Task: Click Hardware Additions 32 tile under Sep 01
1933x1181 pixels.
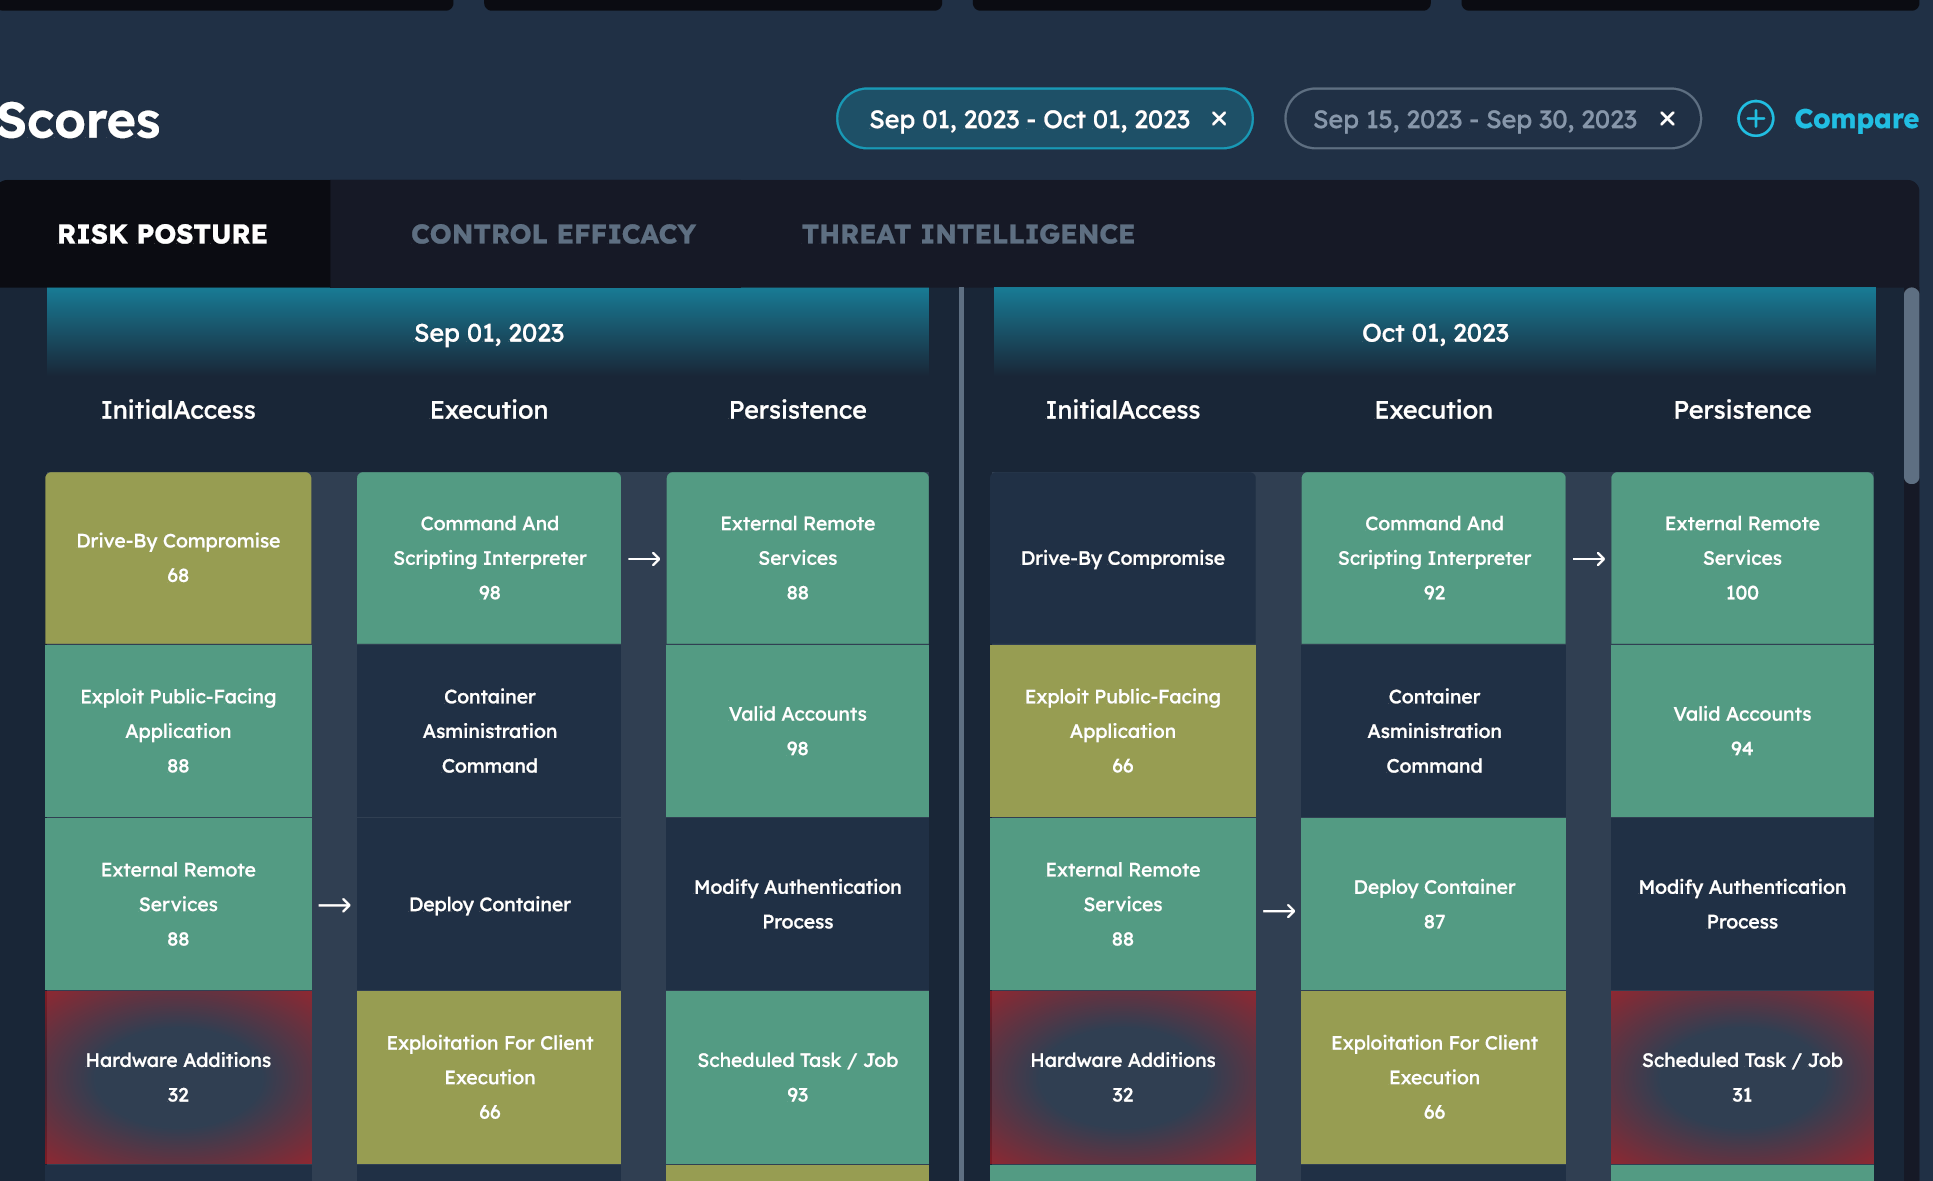Action: (178, 1077)
